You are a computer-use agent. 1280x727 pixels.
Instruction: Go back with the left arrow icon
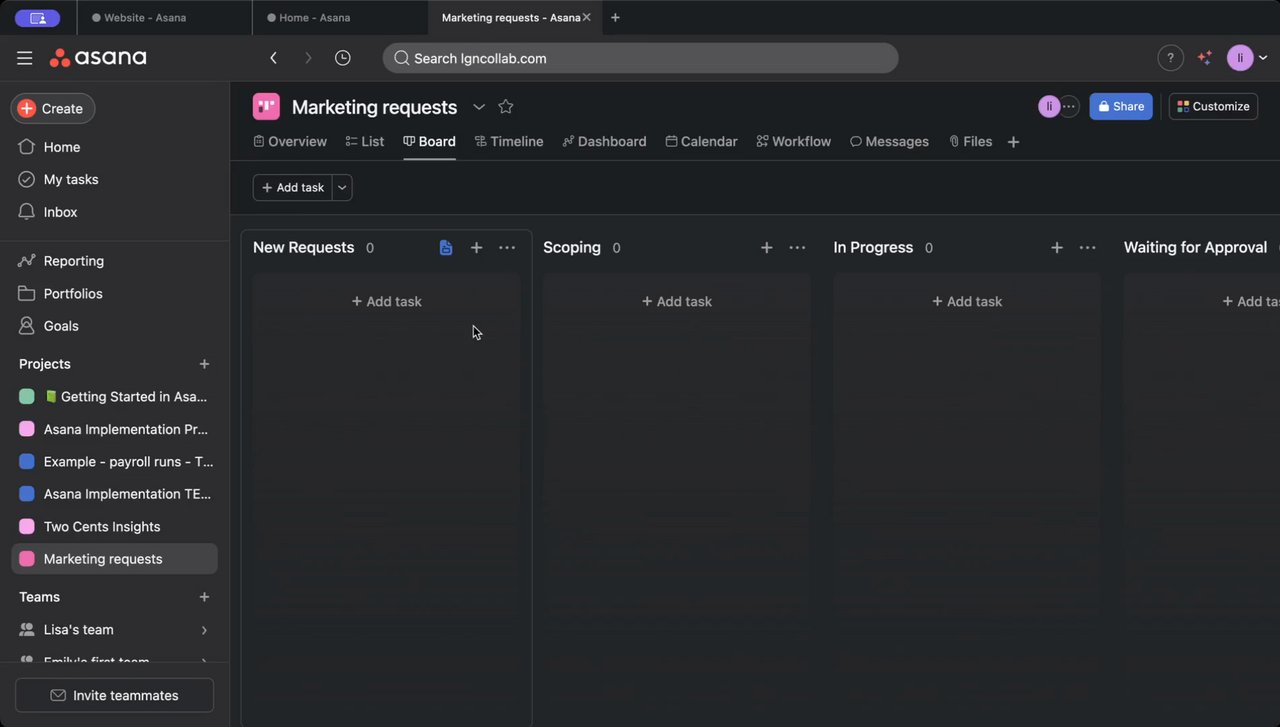coord(273,58)
